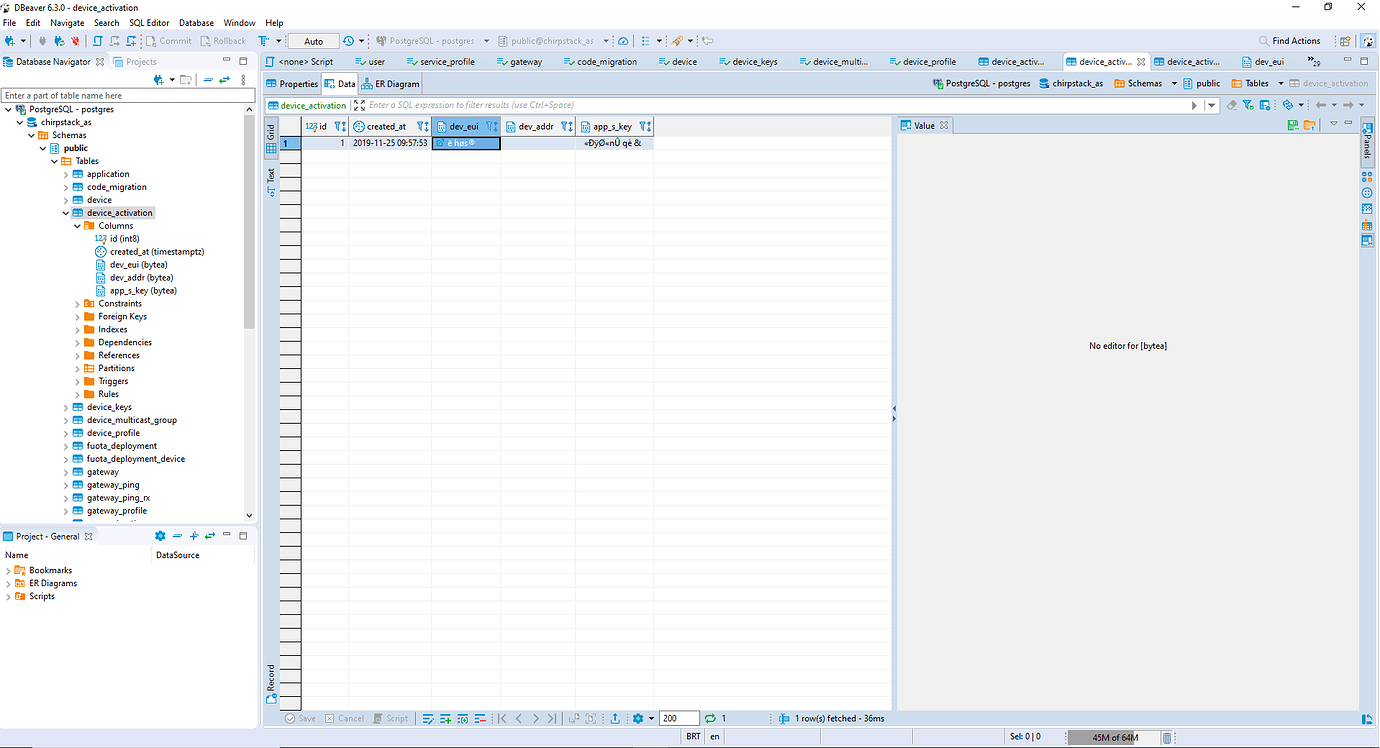The height and width of the screenshot is (748, 1380).
Task: Refresh the query results
Action: pos(708,718)
